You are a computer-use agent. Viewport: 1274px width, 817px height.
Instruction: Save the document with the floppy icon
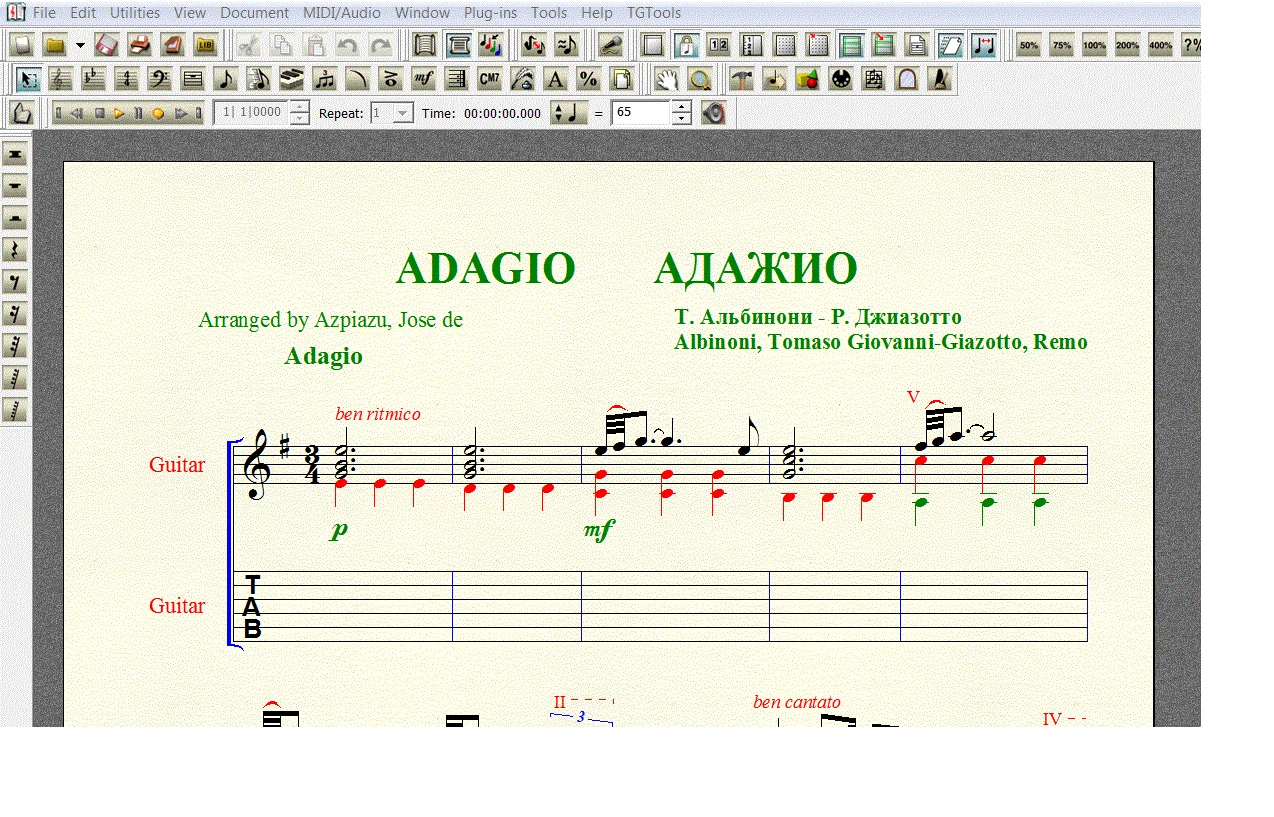tap(107, 45)
